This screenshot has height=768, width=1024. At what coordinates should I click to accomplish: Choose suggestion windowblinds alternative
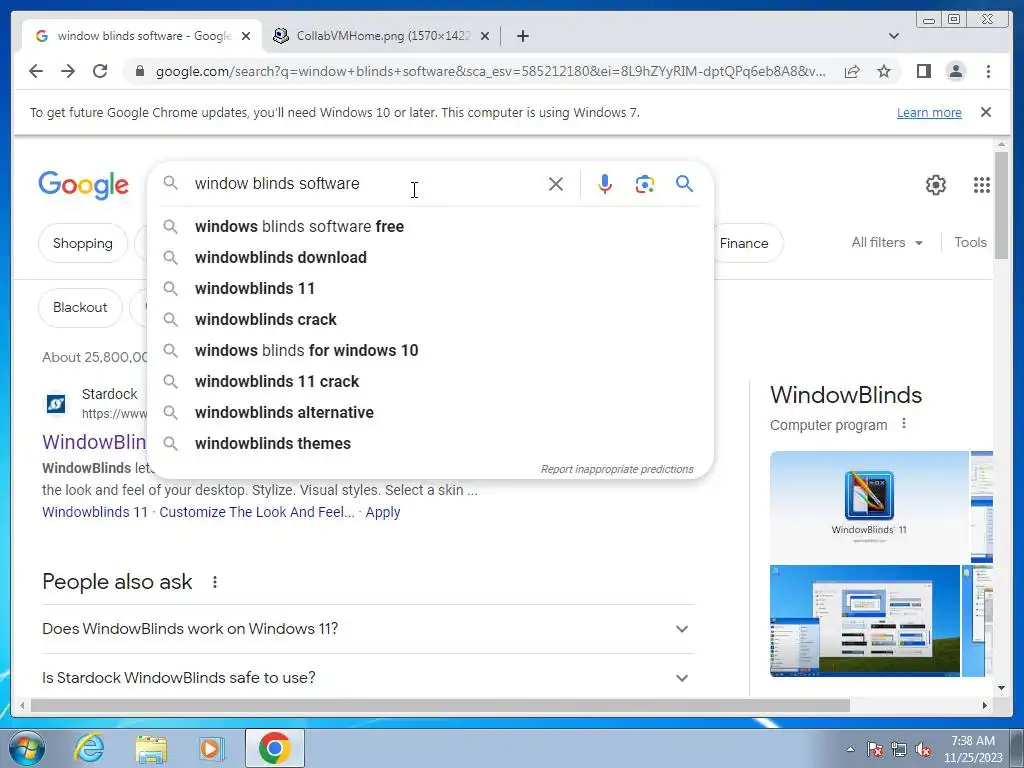click(x=430, y=413)
